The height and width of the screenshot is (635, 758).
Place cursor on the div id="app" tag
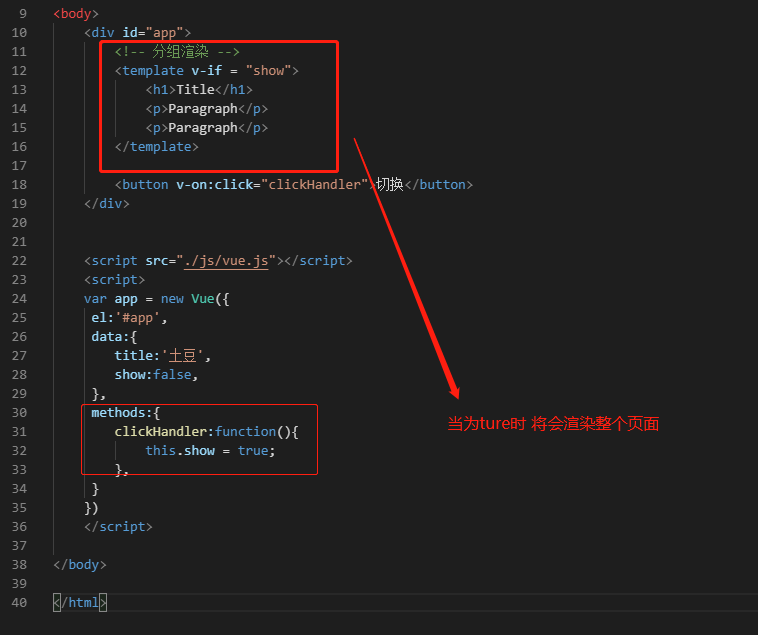(x=138, y=32)
